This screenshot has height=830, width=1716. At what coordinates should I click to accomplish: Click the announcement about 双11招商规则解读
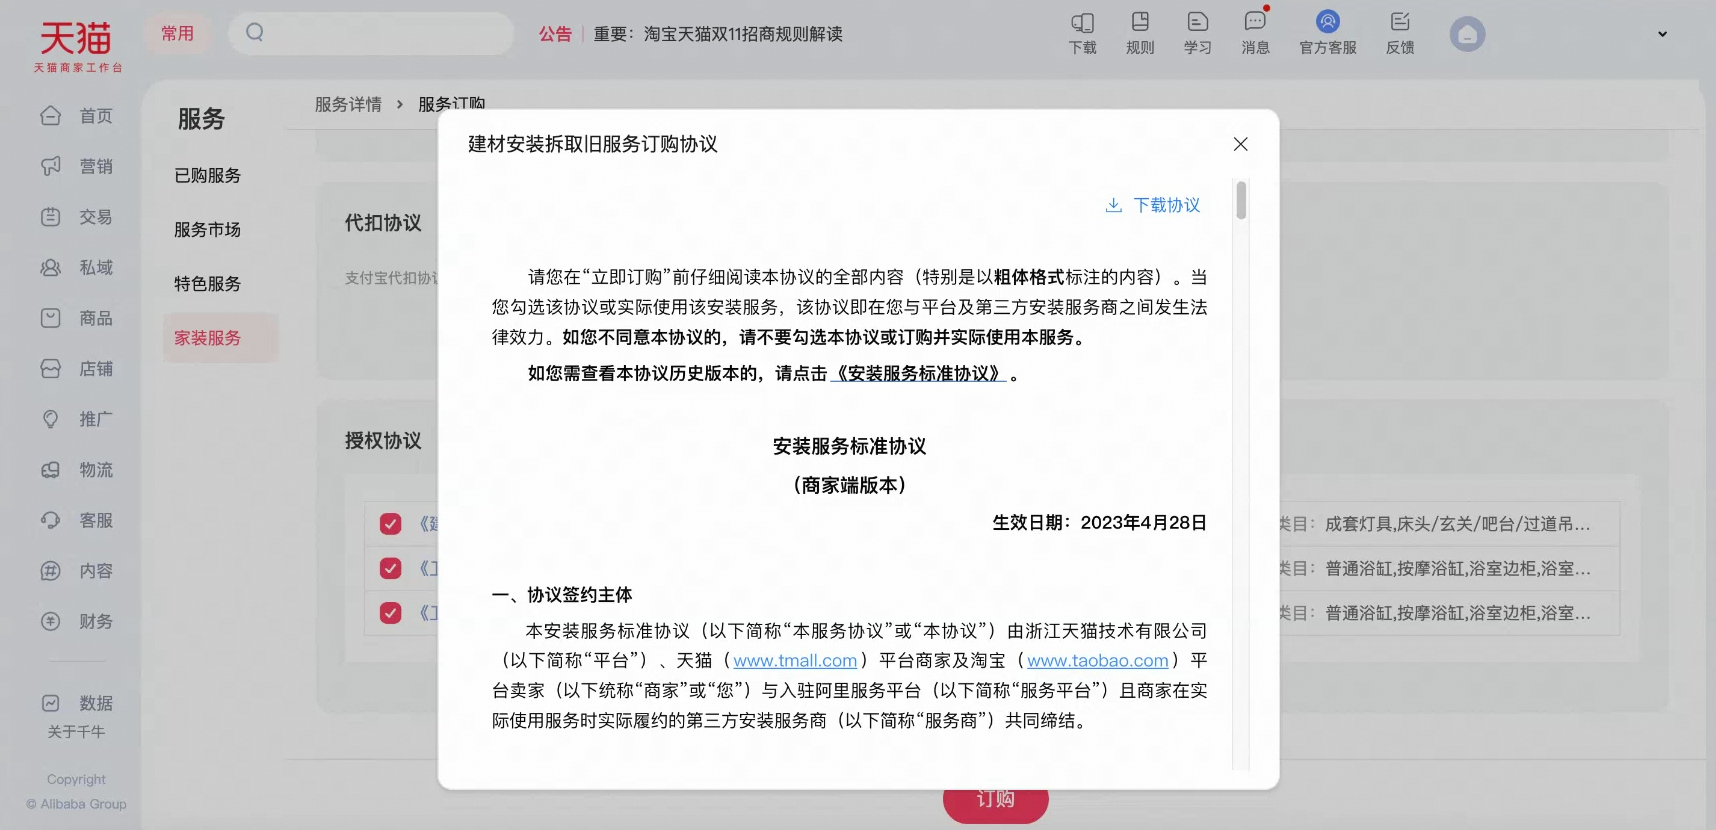coord(718,34)
